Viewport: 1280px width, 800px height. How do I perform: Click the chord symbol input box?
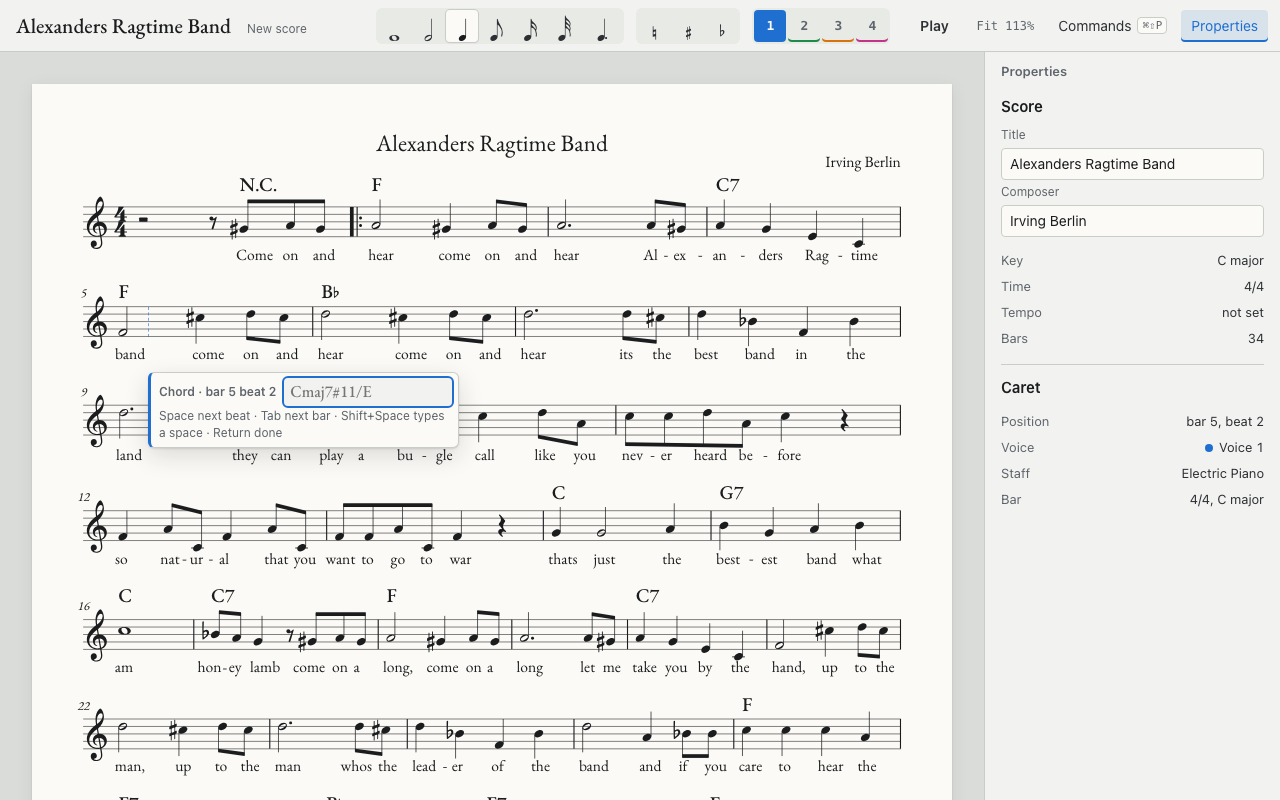368,392
